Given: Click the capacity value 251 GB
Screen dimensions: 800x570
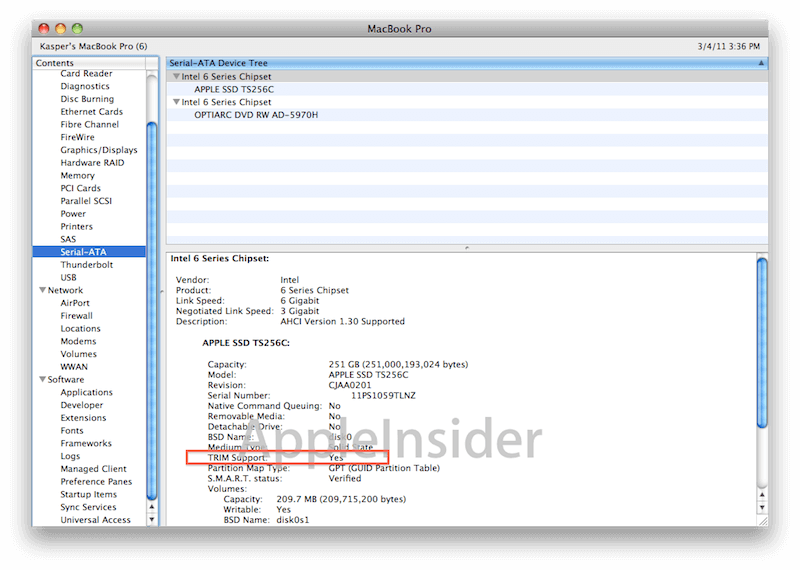Looking at the screenshot, I should [x=398, y=364].
